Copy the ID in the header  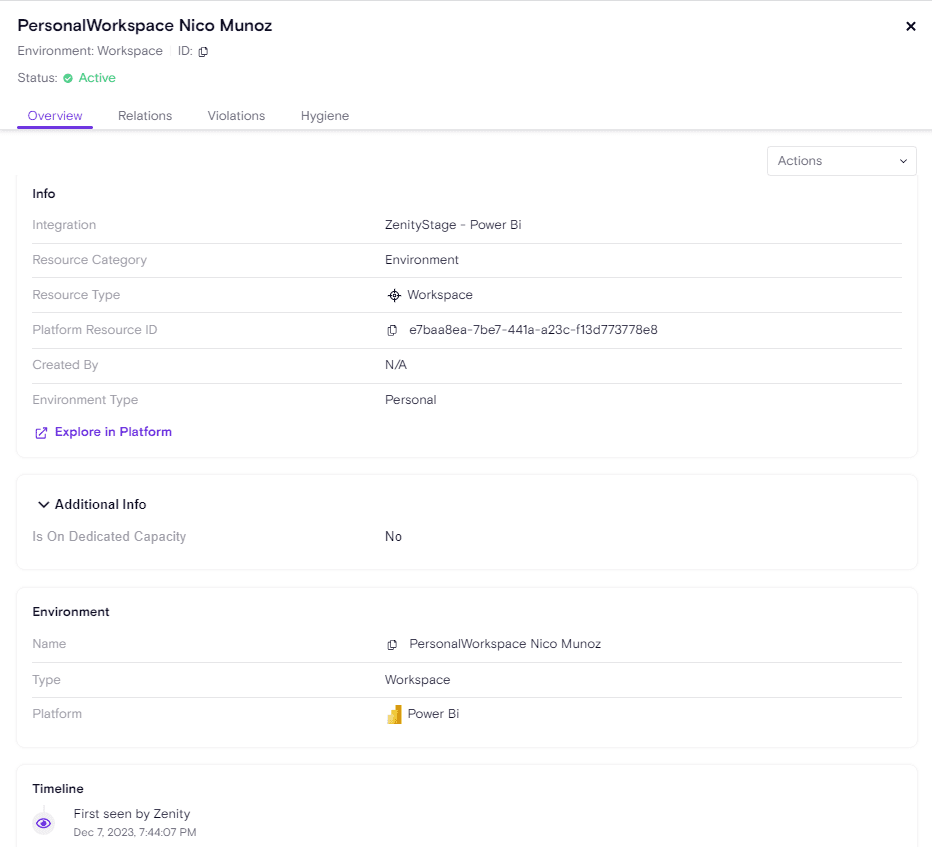point(203,52)
